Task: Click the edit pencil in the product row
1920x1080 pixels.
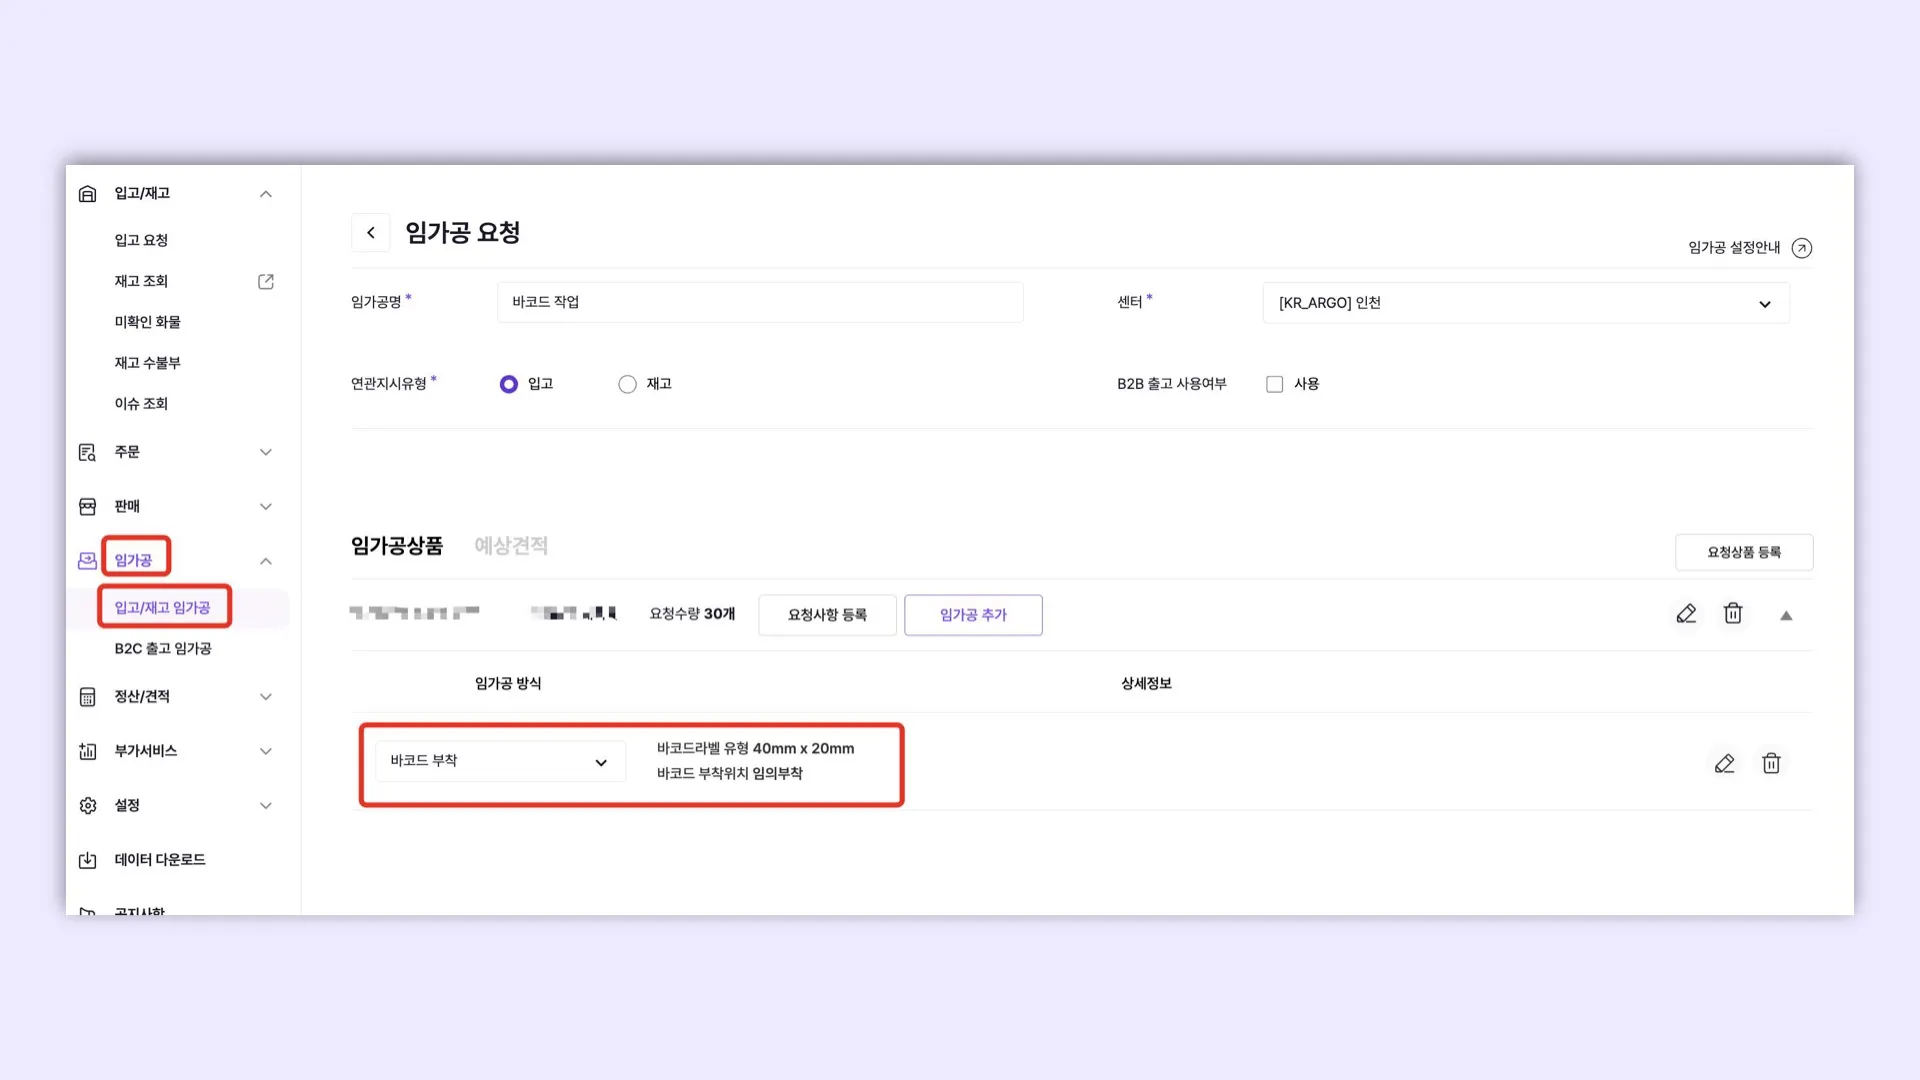Action: click(x=1686, y=614)
